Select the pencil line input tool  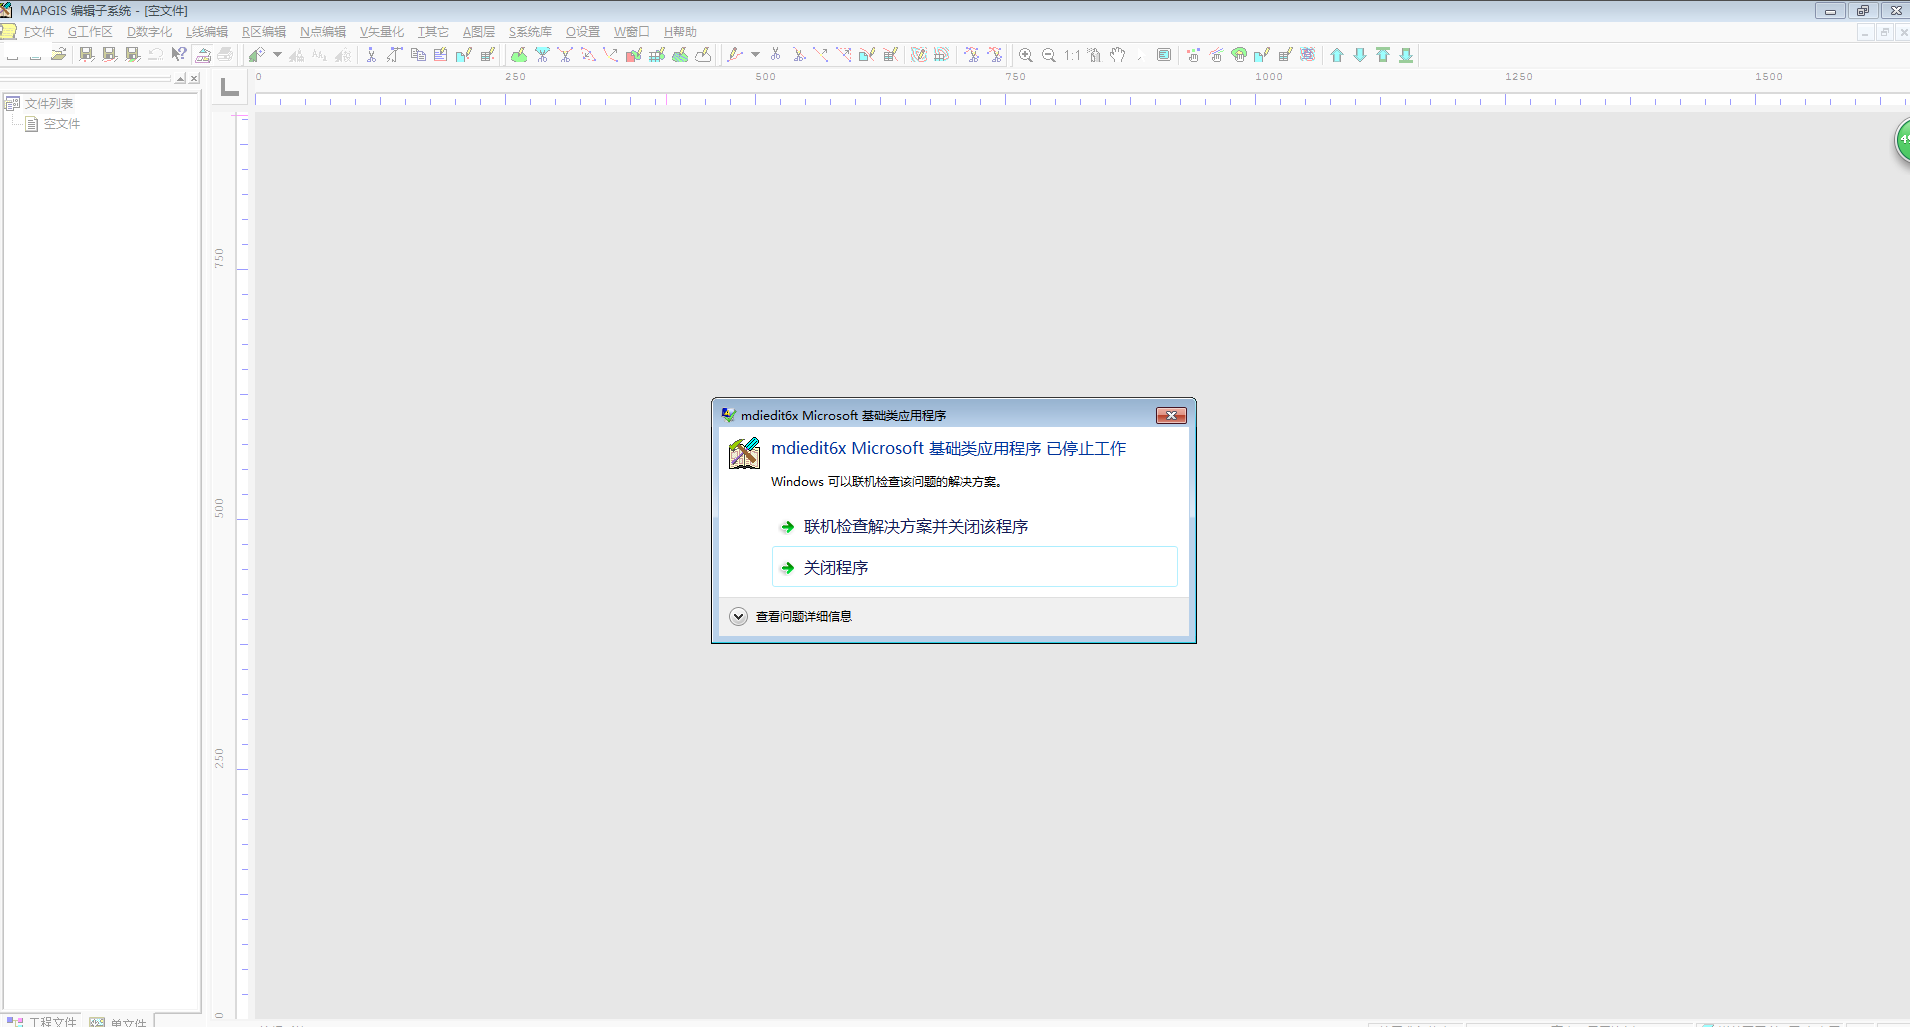pyautogui.click(x=735, y=55)
